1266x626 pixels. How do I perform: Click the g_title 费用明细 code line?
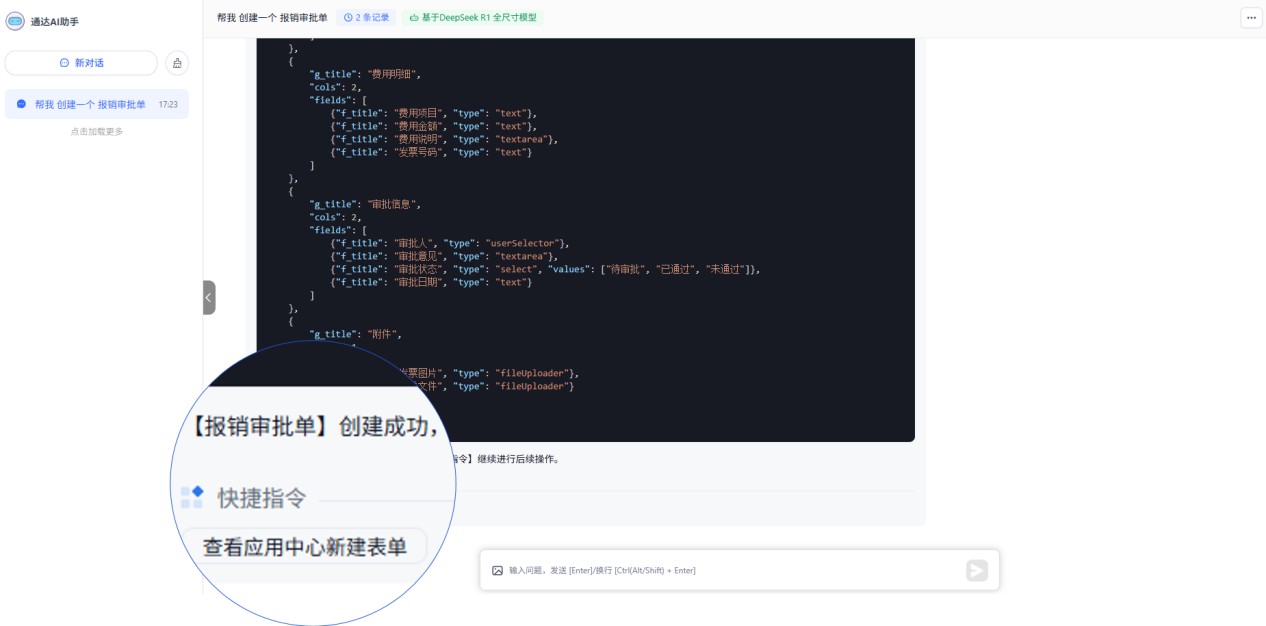pos(366,74)
